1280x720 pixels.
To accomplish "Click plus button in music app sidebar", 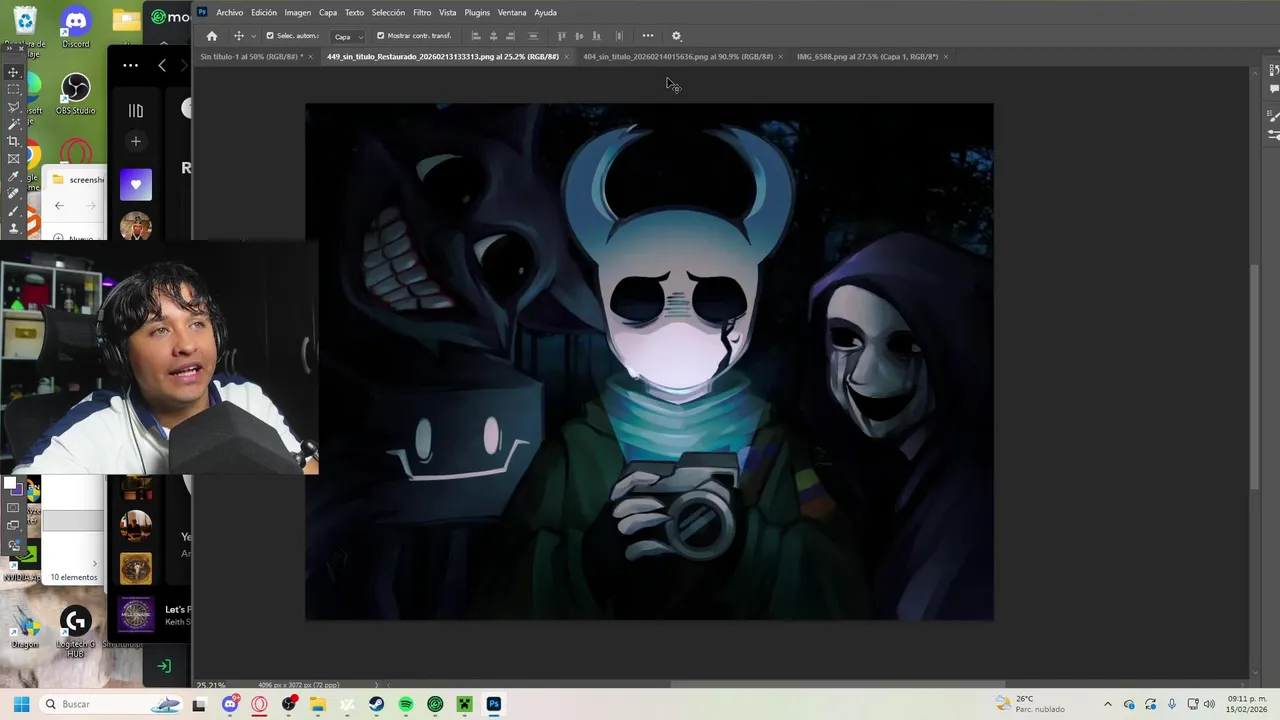I will coord(136,141).
